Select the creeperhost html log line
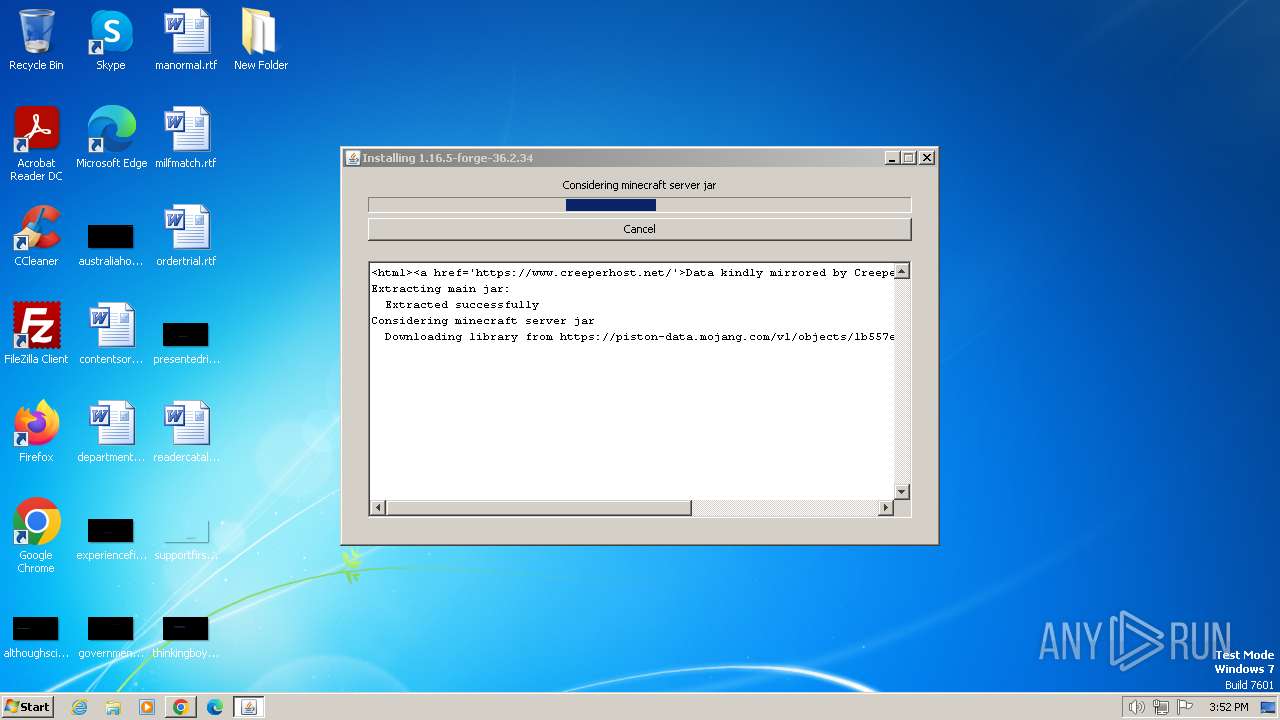This screenshot has width=1280, height=720. tap(633, 273)
